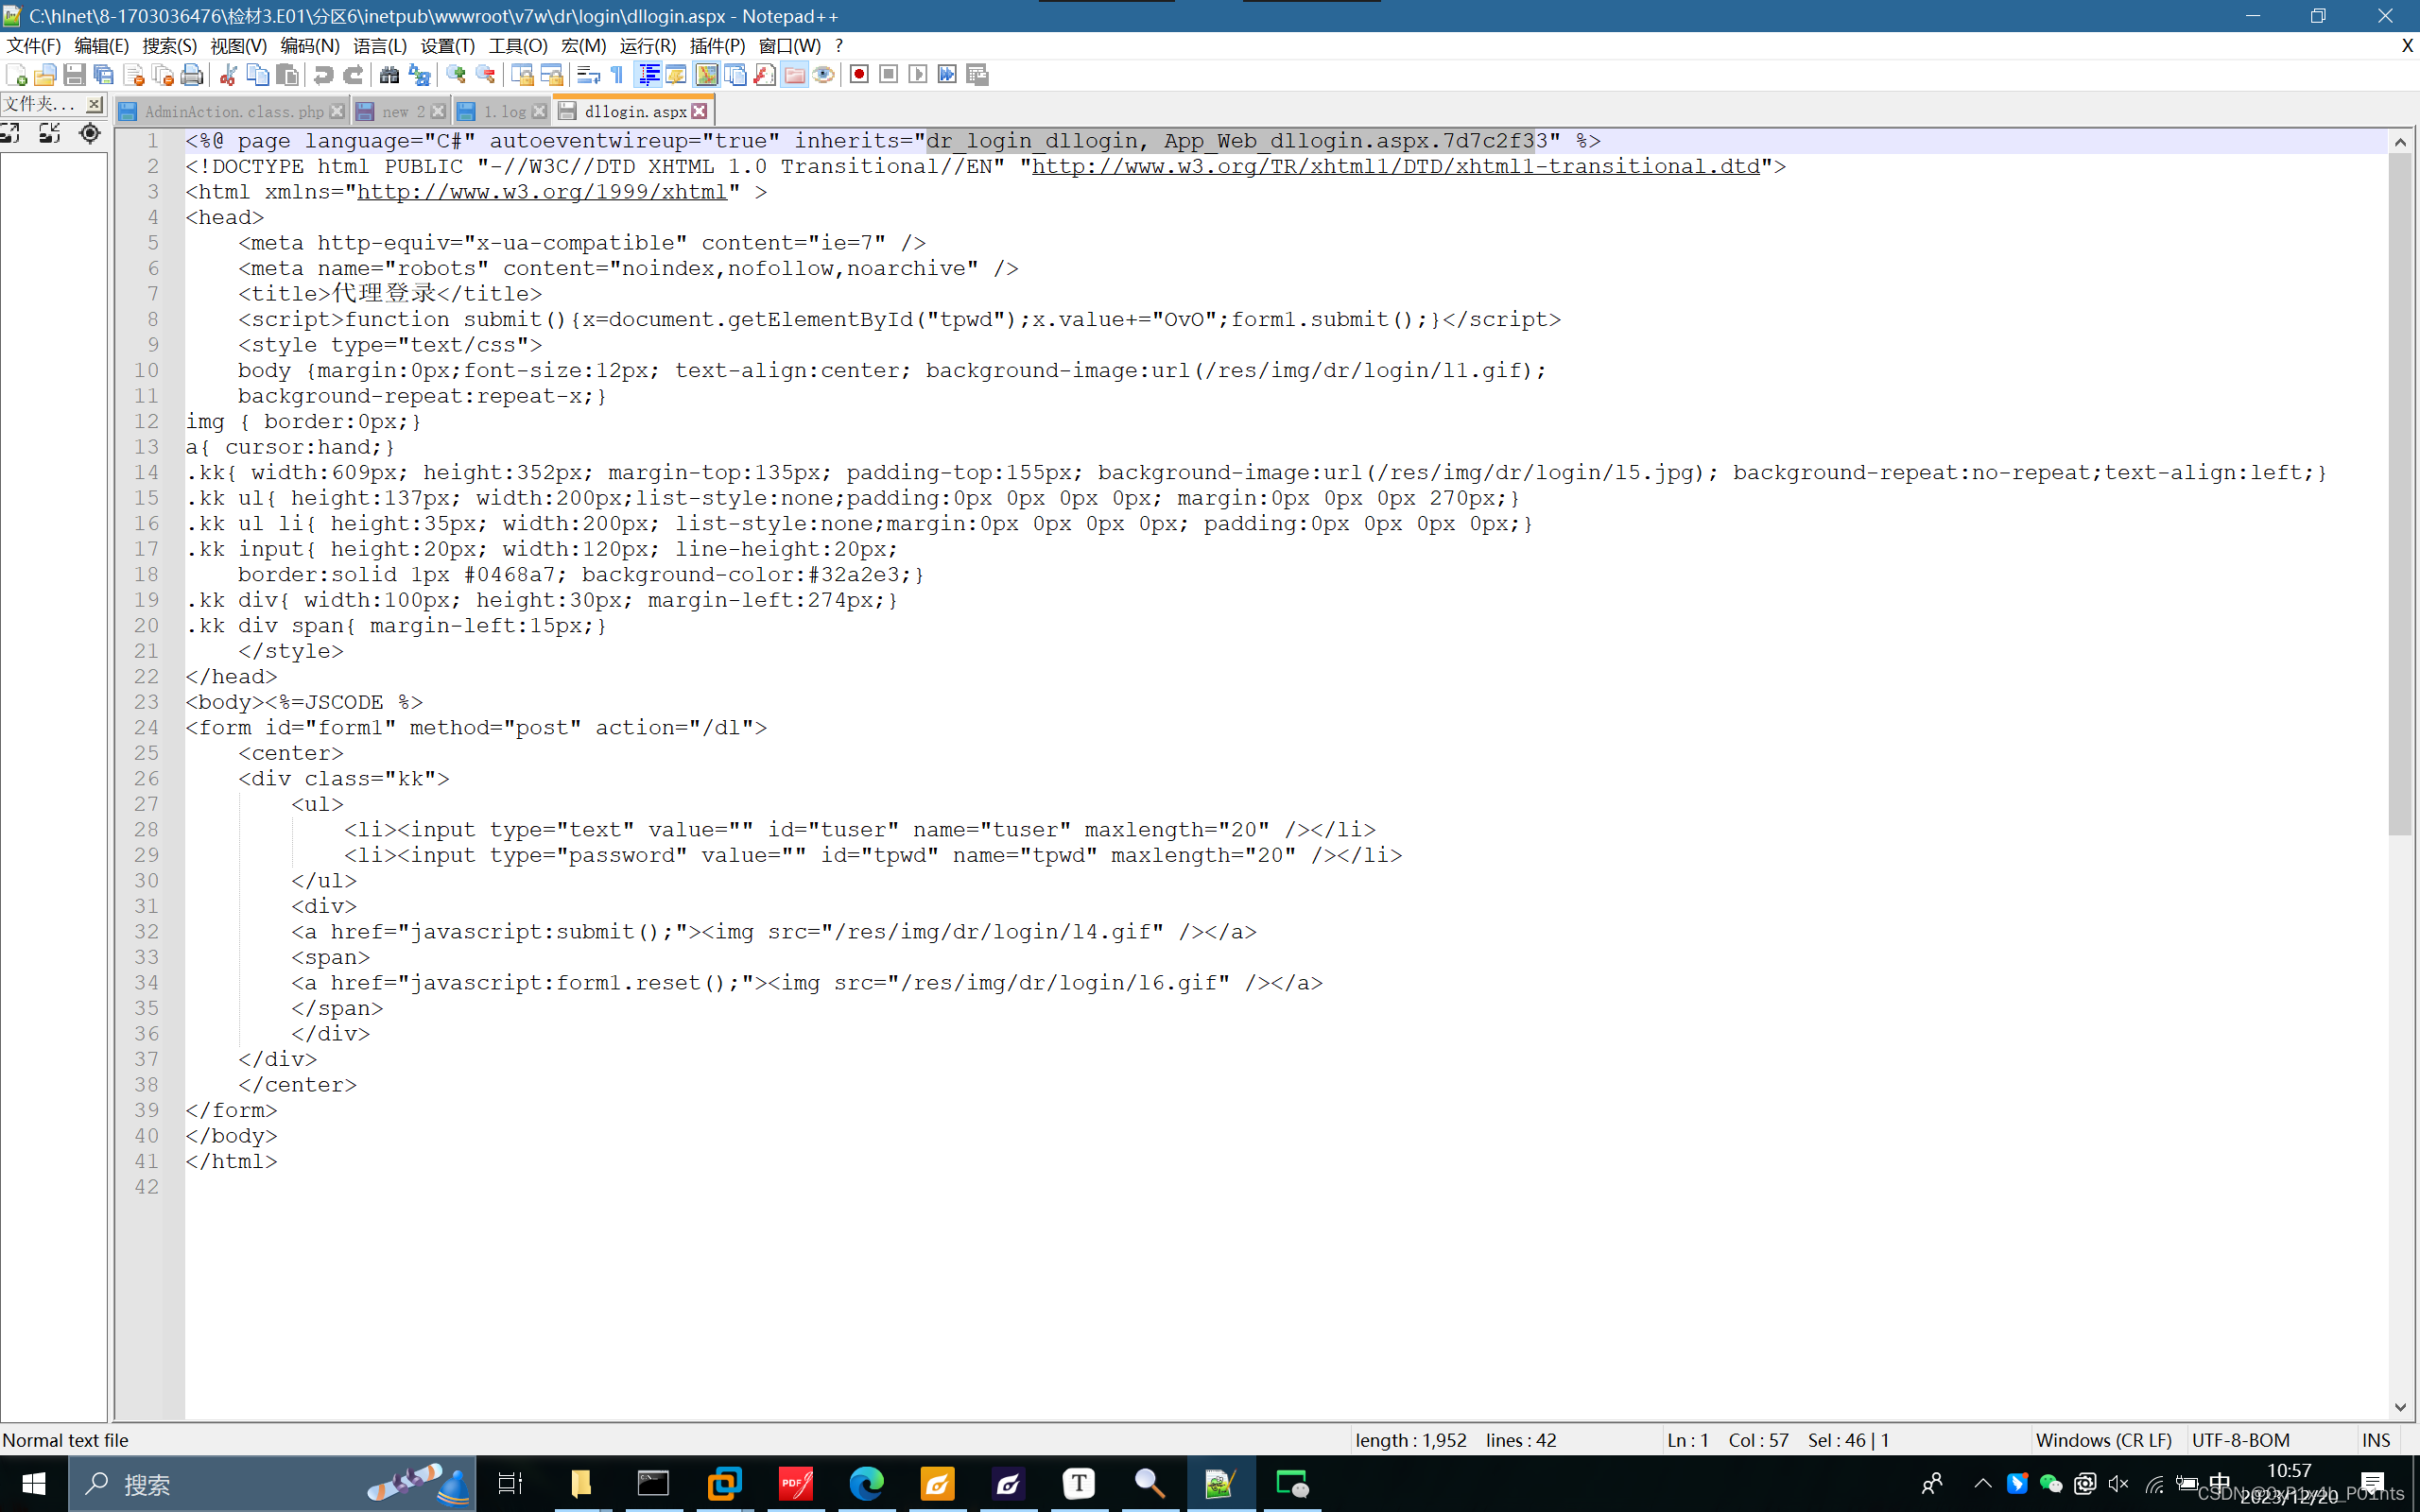
Task: Toggle the Function List panel
Action: pos(765,75)
